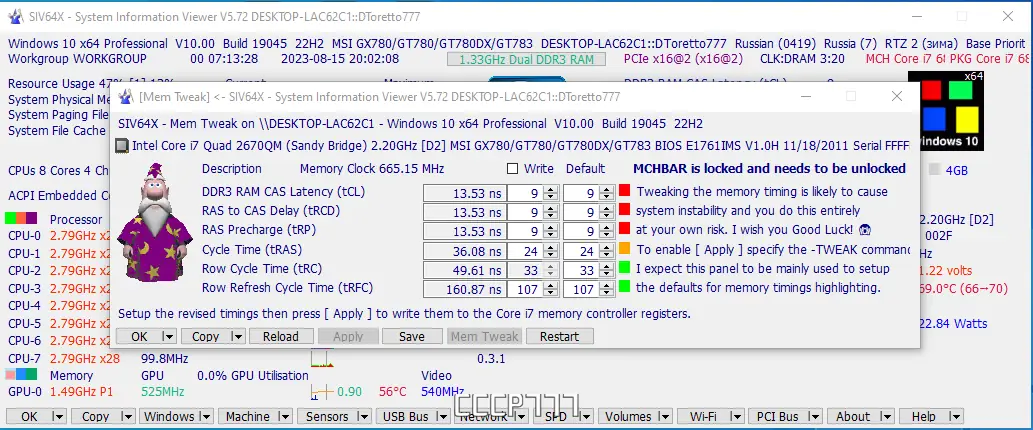Click the Windows 10 x64 logo tile
Screen dimensions: 1033x430
tap(946, 110)
